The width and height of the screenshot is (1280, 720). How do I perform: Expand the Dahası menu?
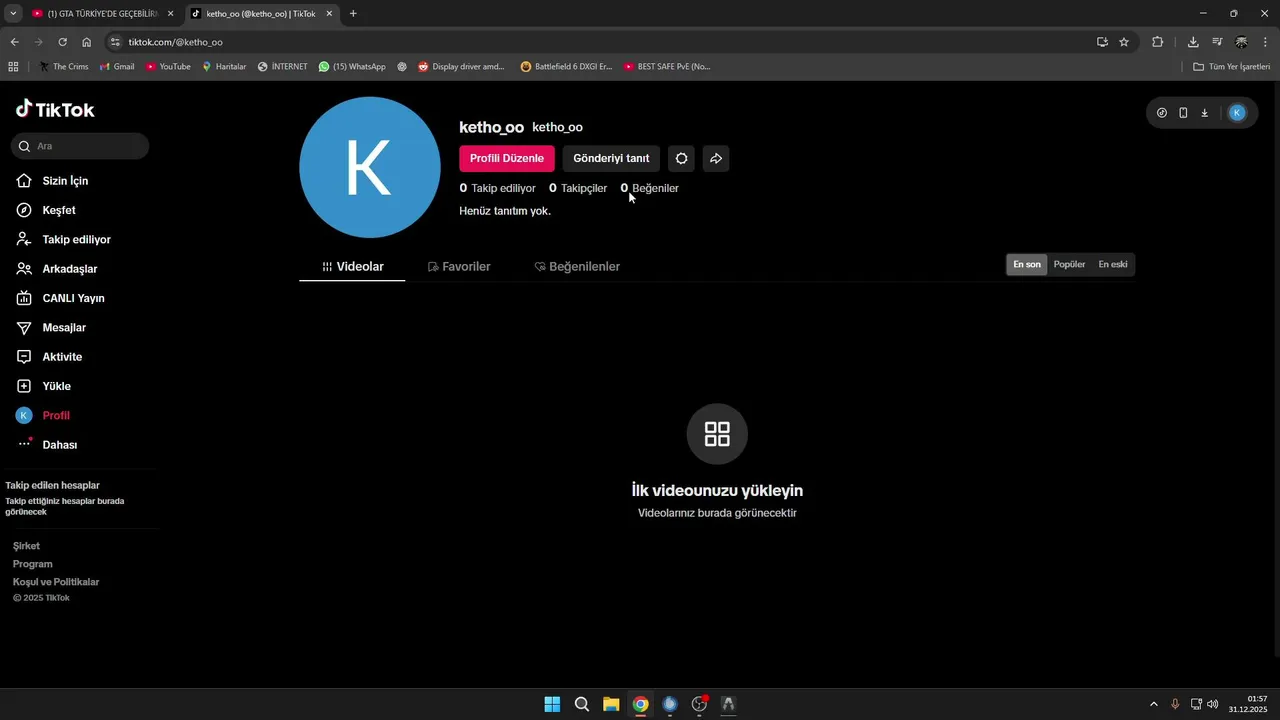(46, 445)
